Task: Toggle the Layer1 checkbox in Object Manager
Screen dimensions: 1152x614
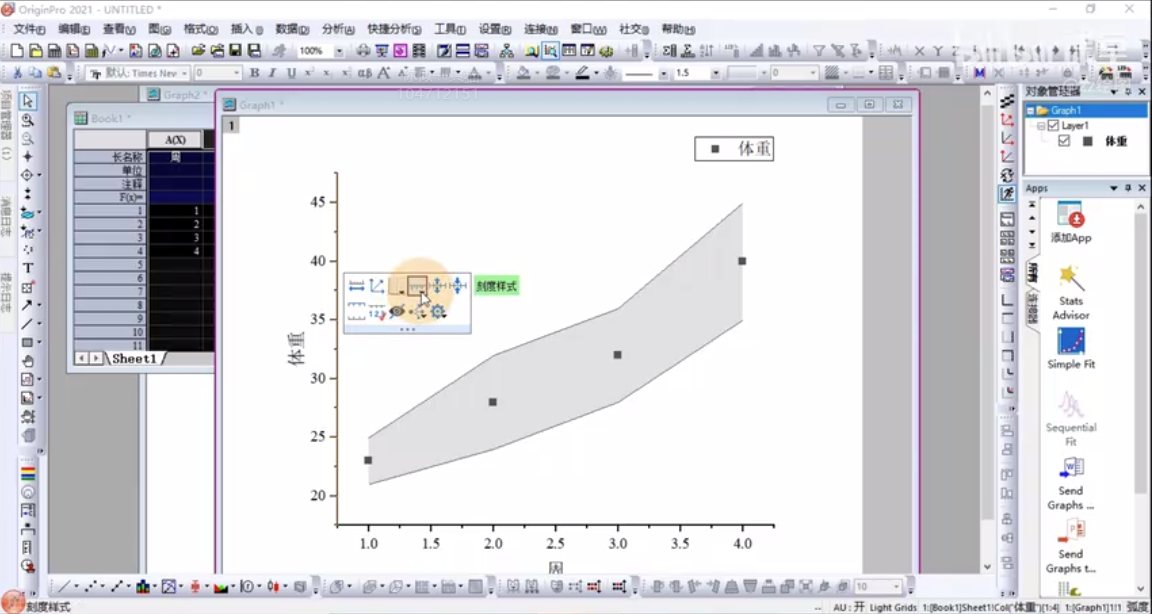Action: pos(1053,126)
